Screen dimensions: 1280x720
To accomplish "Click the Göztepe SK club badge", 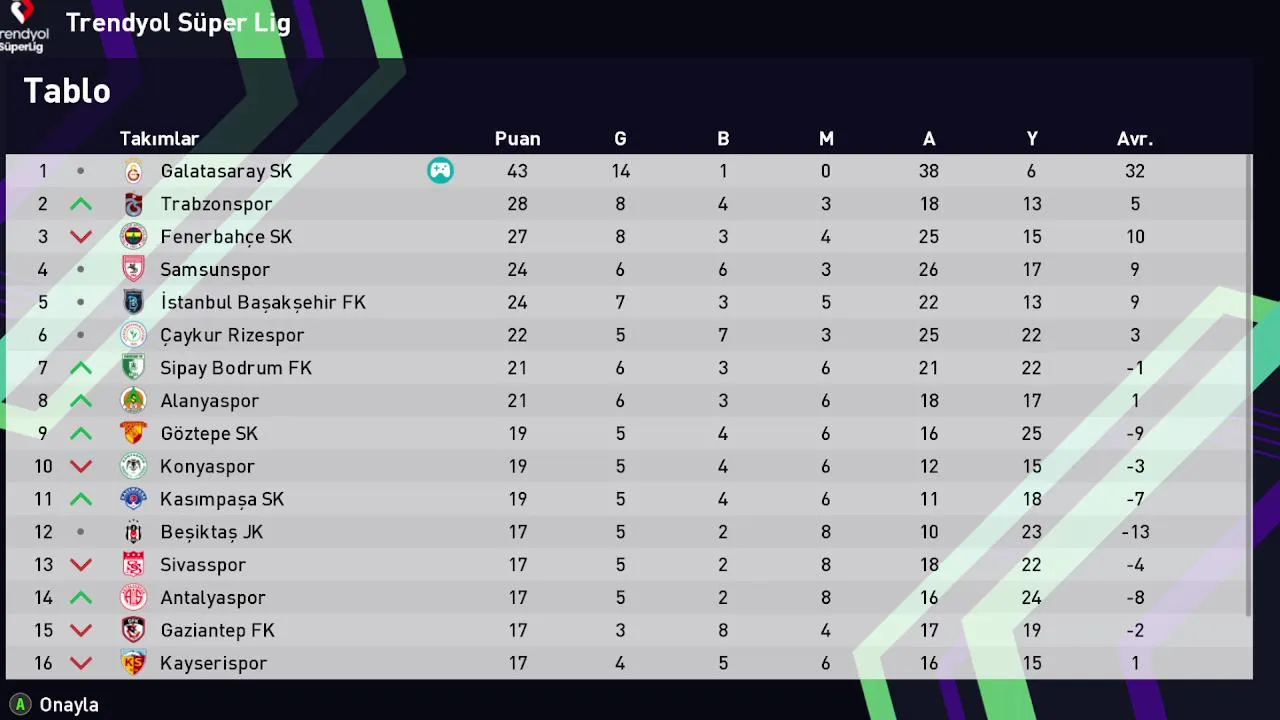I will (x=133, y=434).
